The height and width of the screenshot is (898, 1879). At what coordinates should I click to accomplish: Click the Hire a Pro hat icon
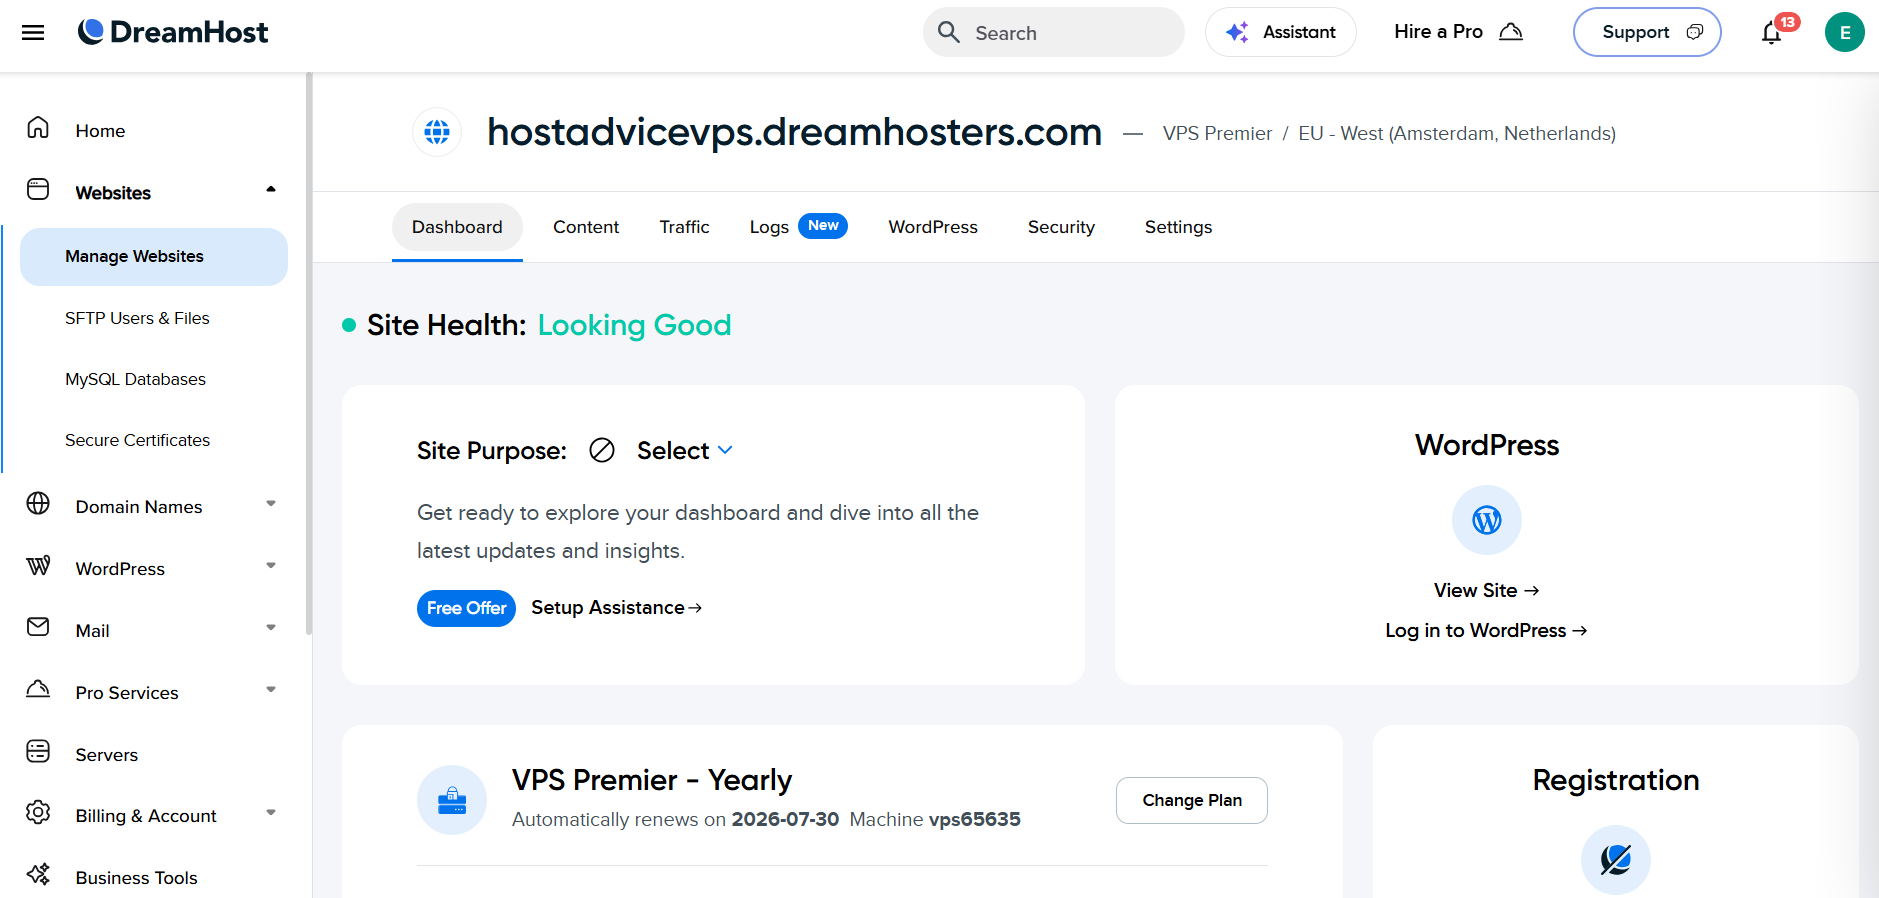1511,32
